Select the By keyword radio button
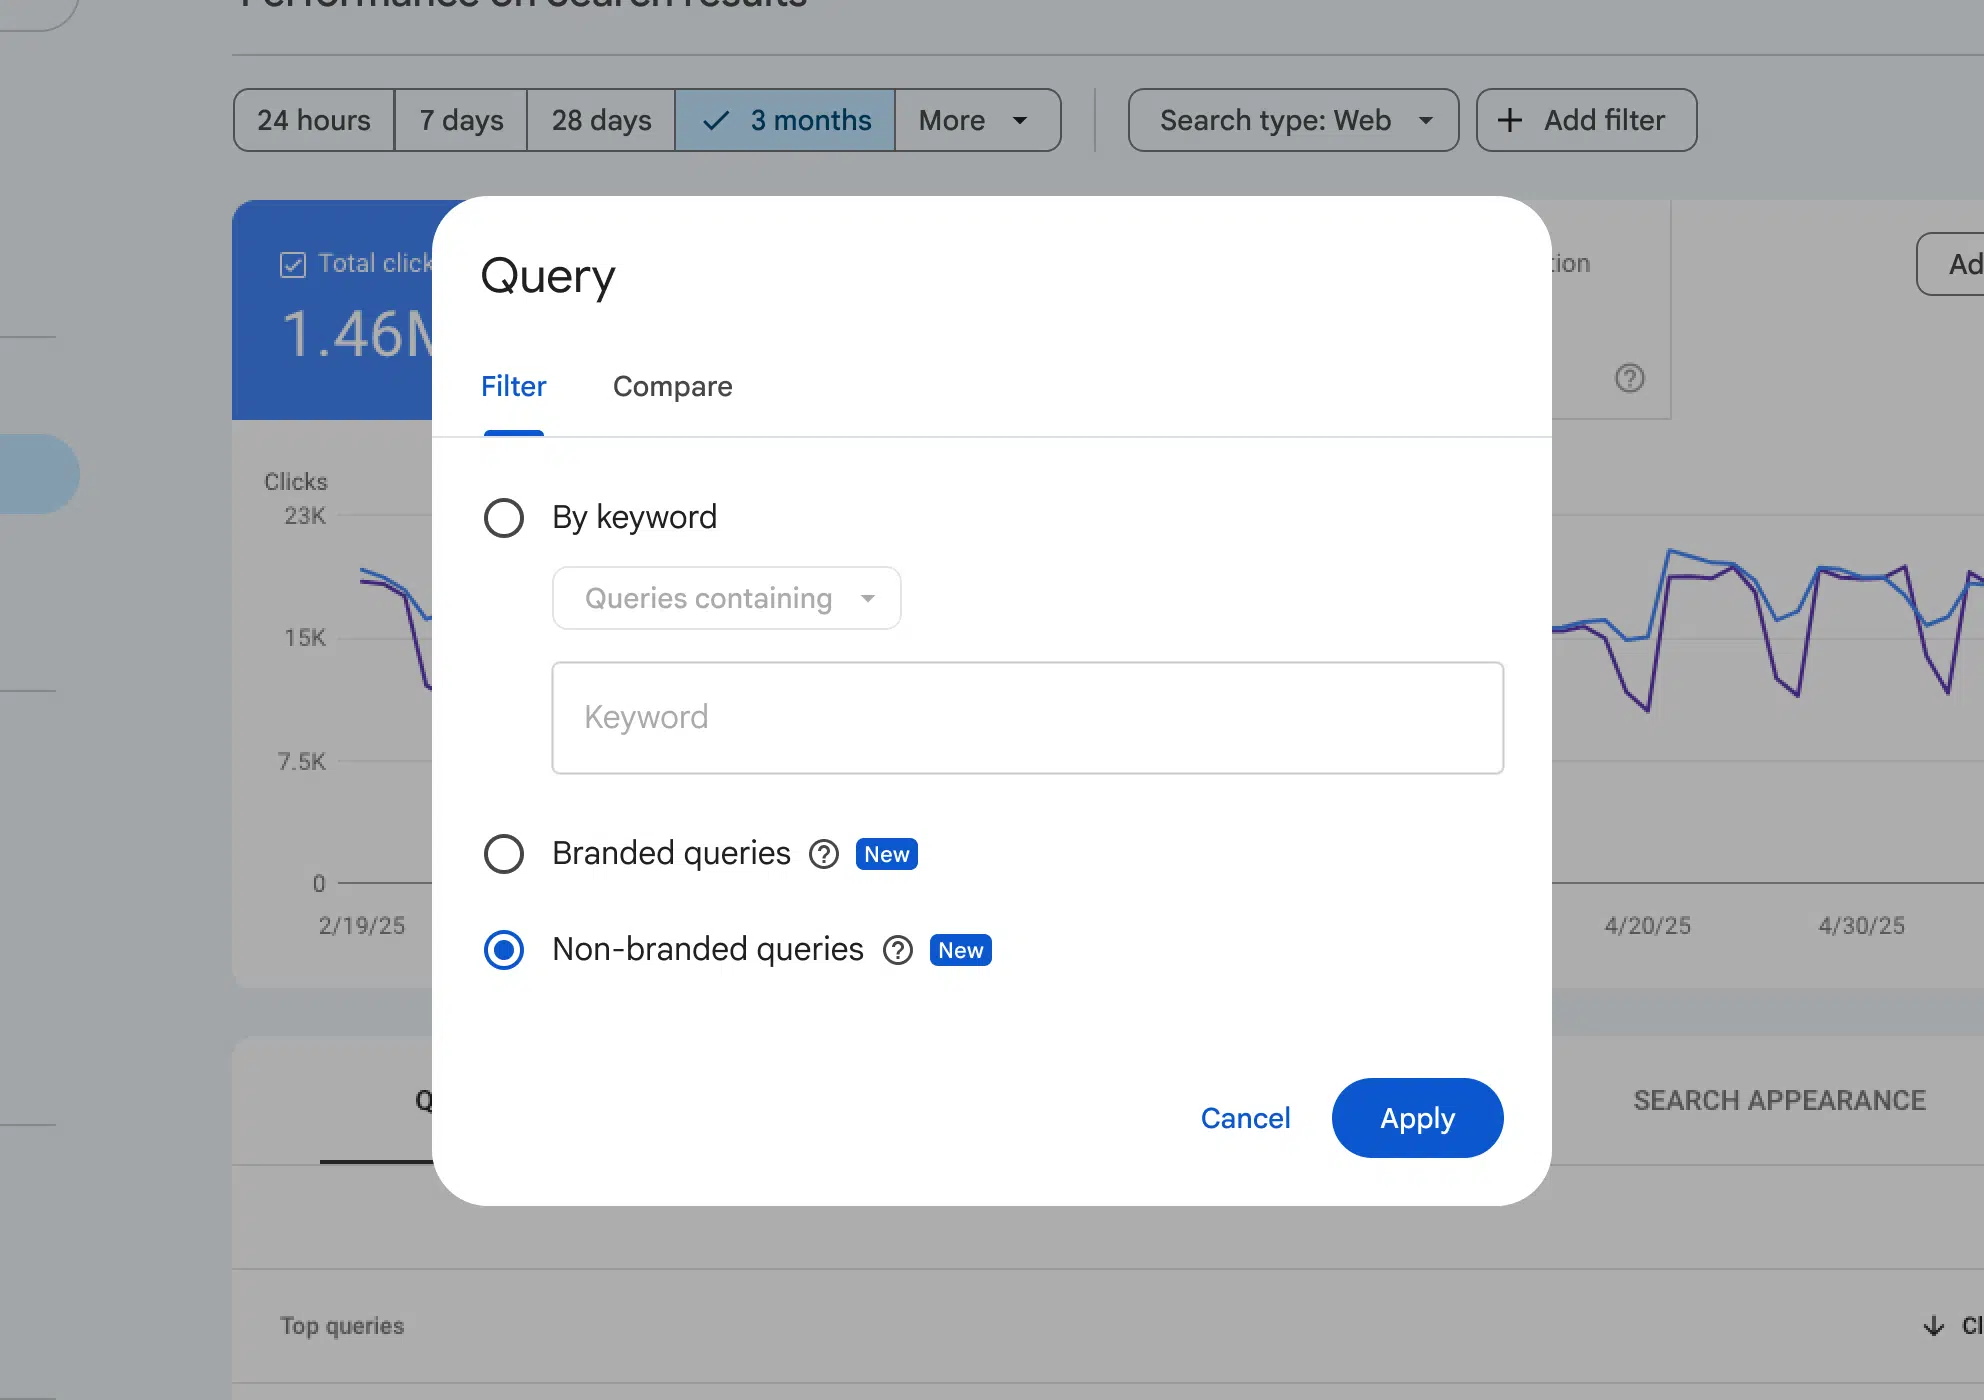 pos(504,517)
